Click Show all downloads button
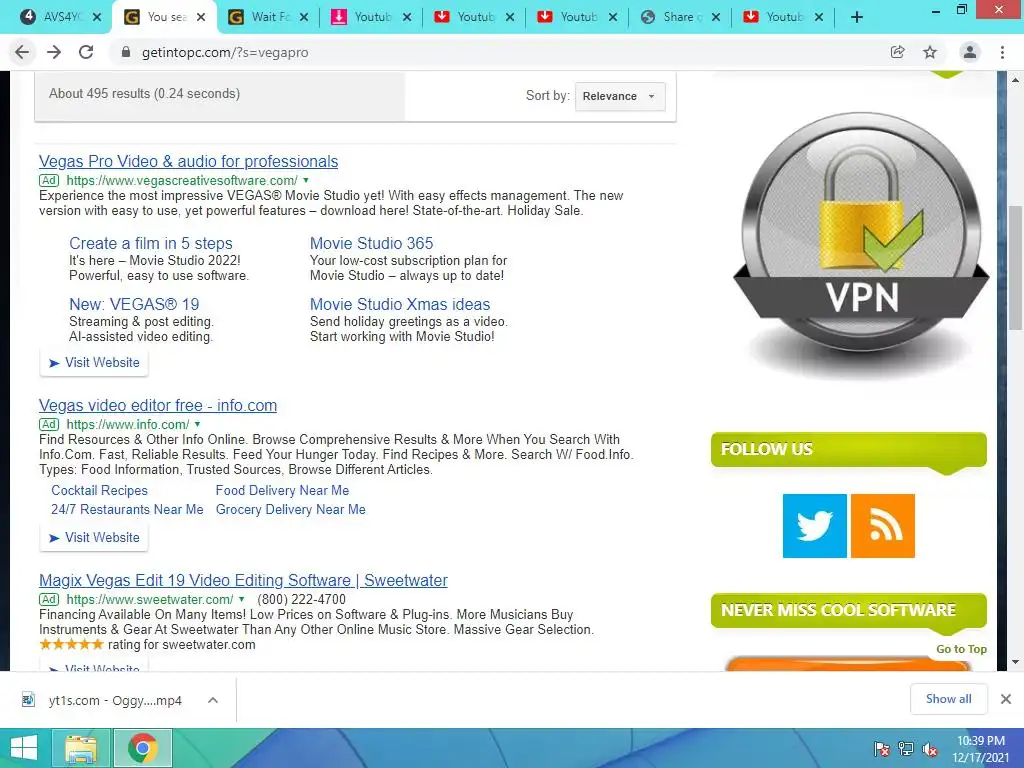The height and width of the screenshot is (768, 1024). pyautogui.click(x=948, y=699)
